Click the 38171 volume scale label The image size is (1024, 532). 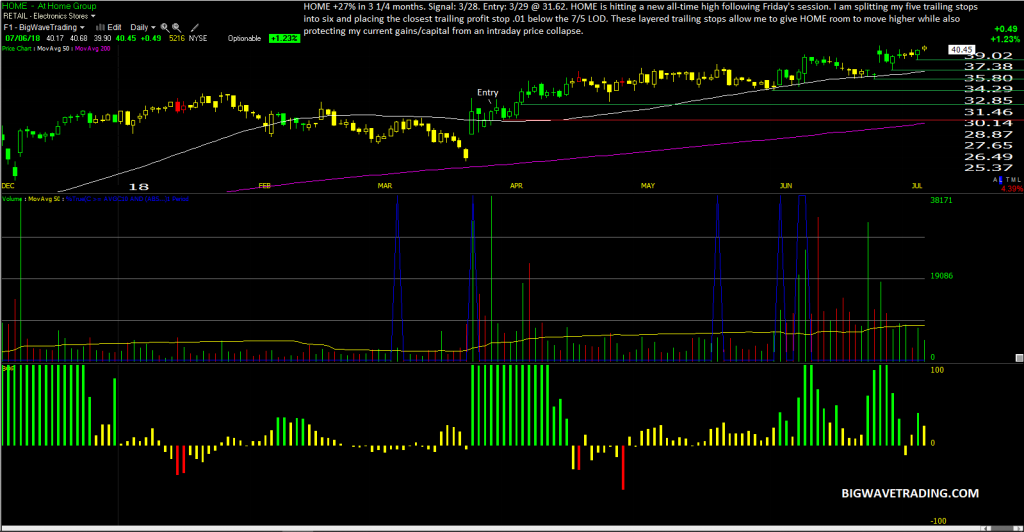click(x=941, y=200)
